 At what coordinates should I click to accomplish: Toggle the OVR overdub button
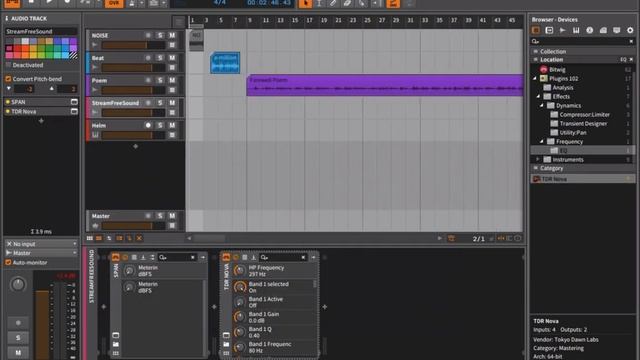[x=114, y=3]
